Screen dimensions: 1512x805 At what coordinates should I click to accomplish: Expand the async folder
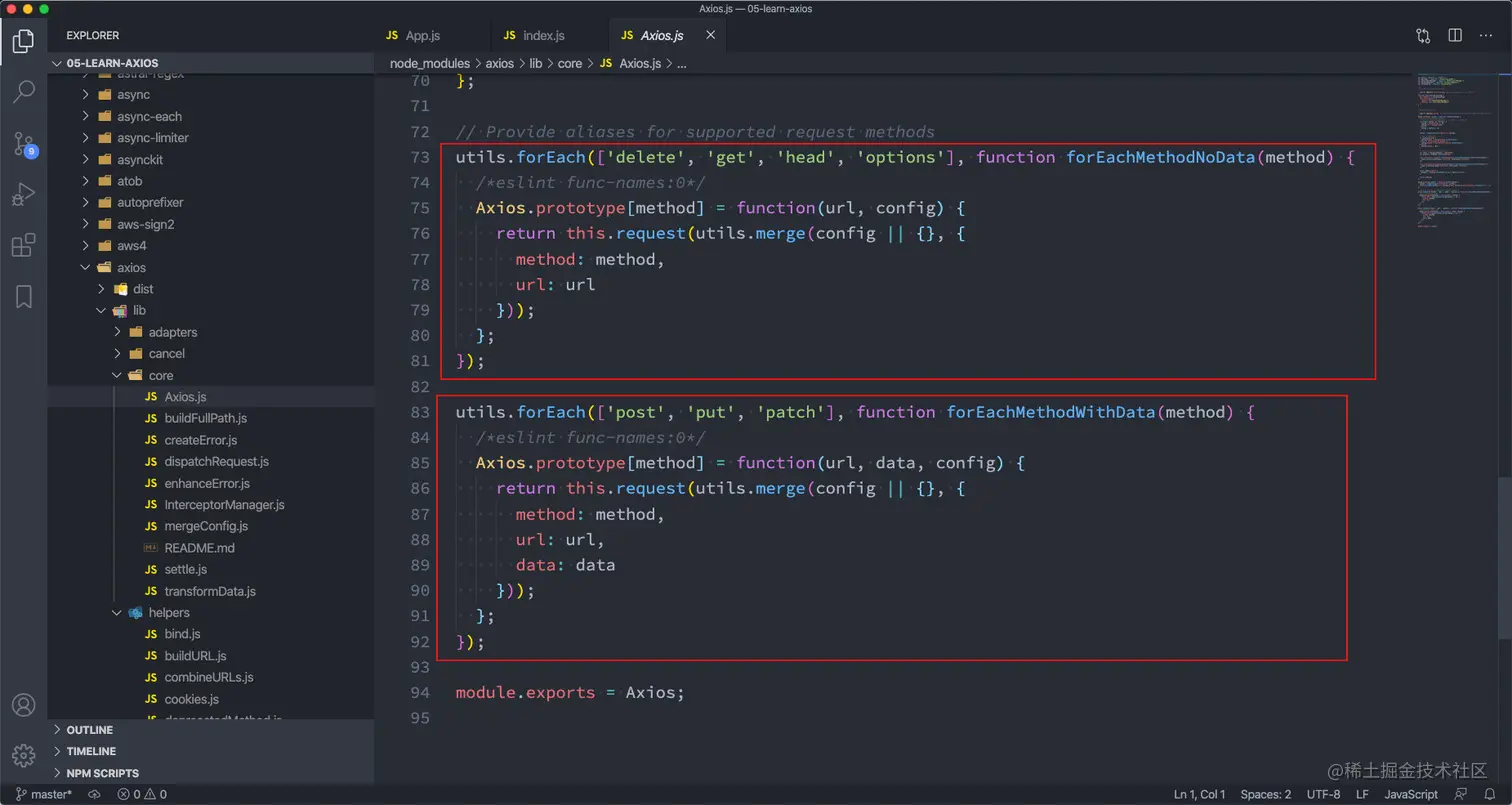211,95
